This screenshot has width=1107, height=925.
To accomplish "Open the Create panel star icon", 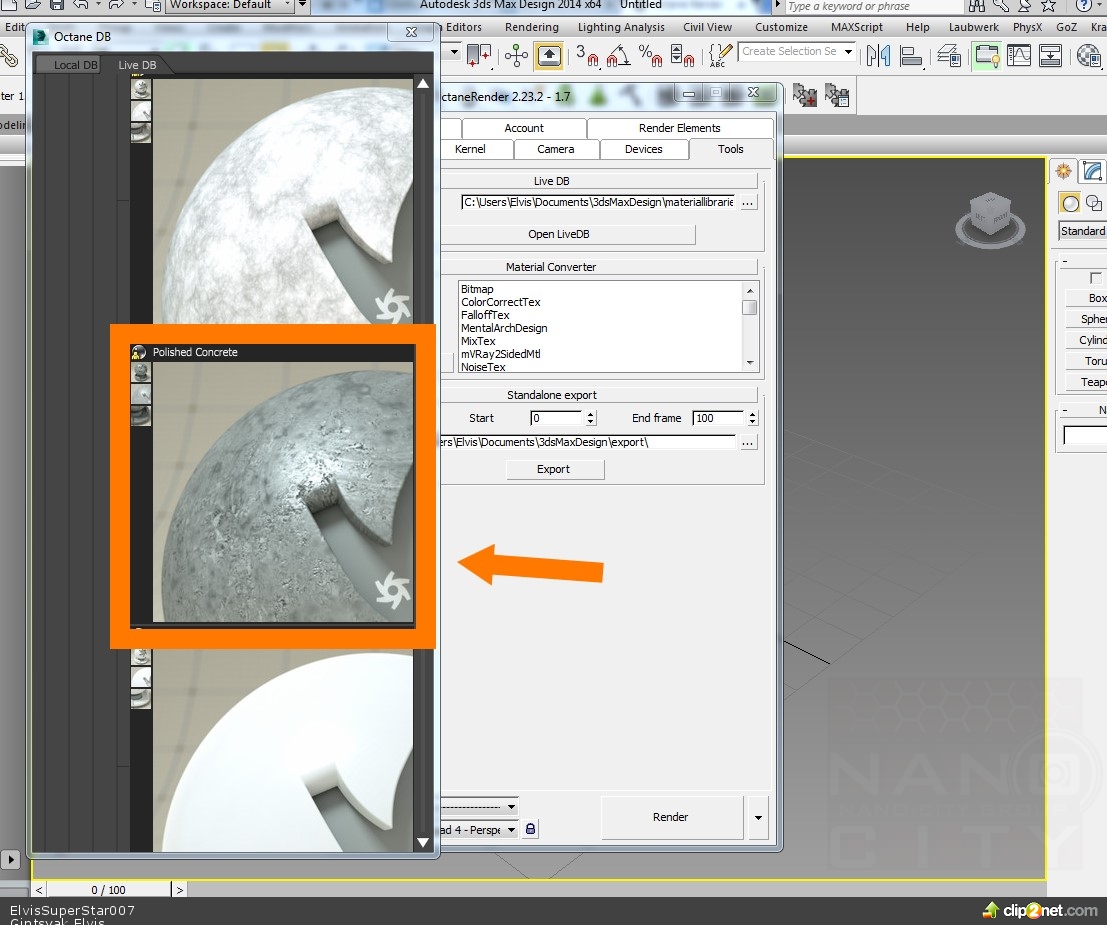I will (x=1063, y=171).
